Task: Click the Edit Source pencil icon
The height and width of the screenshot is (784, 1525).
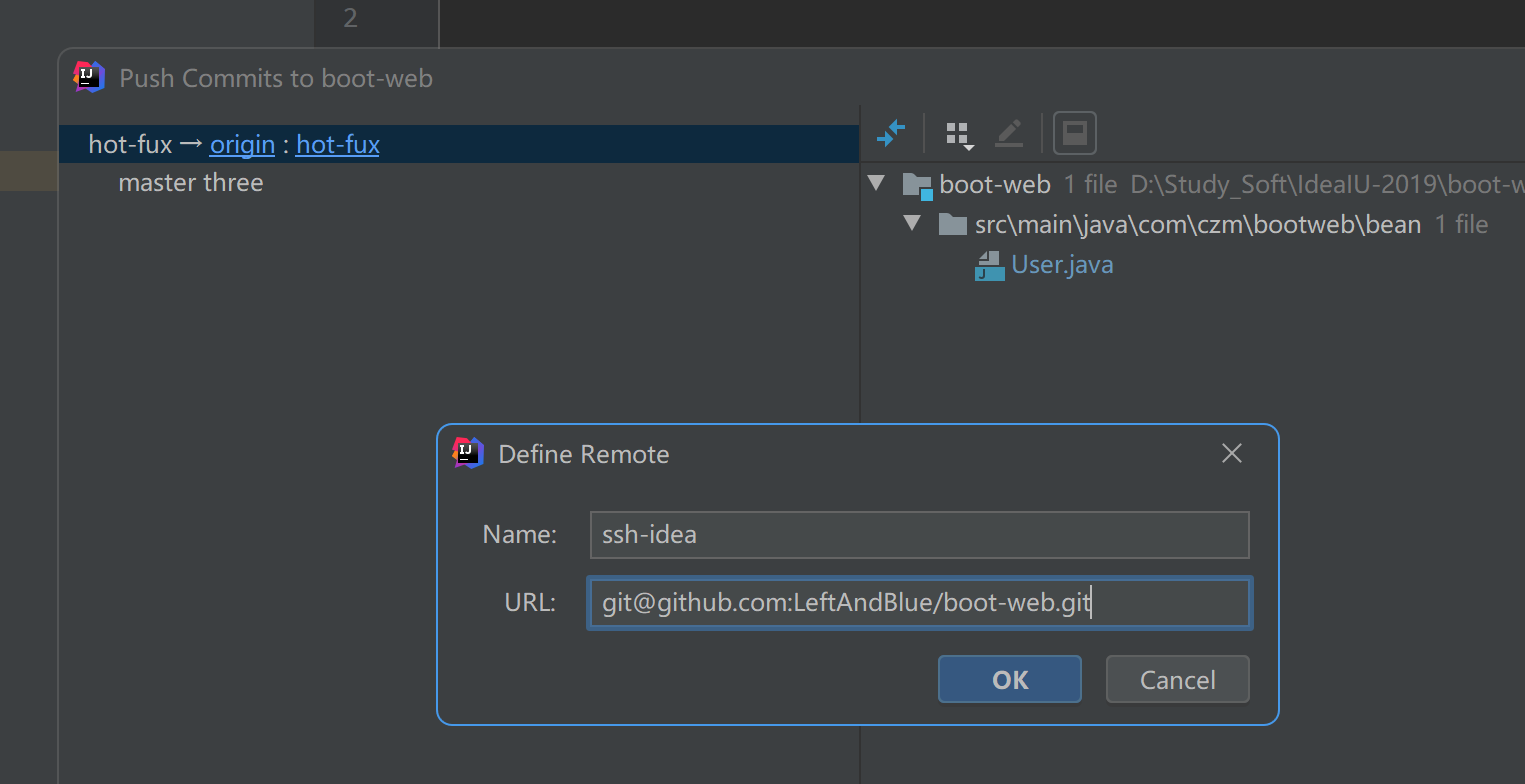Action: (x=1009, y=132)
